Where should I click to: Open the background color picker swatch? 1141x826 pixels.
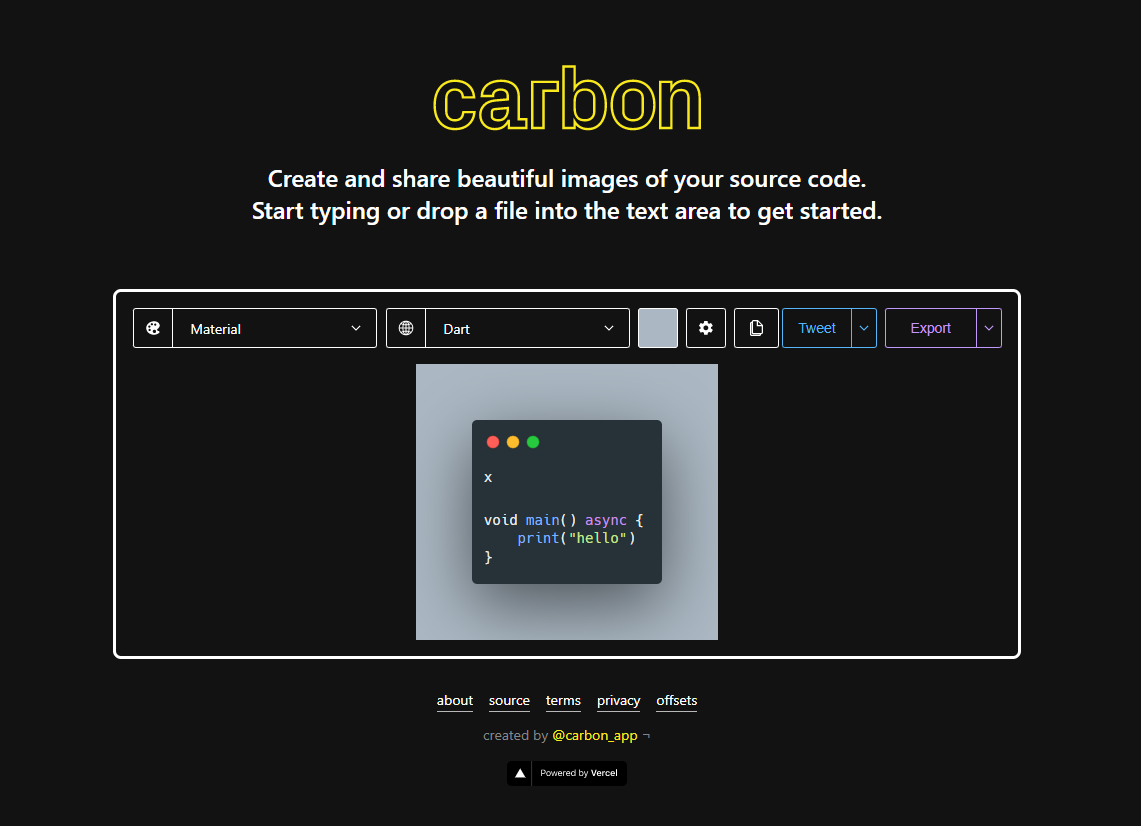point(658,328)
